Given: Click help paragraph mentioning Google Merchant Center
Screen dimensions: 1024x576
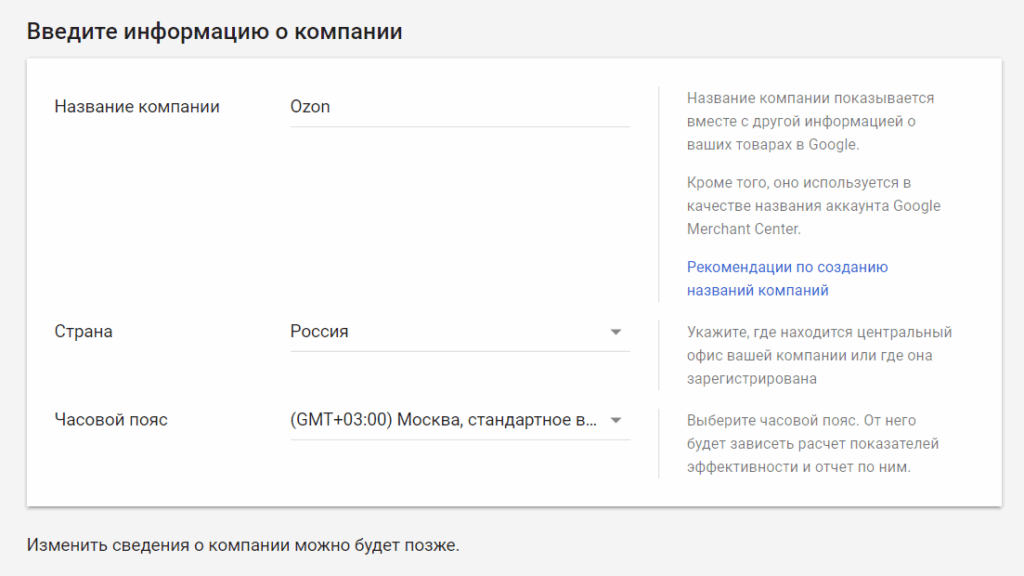Looking at the screenshot, I should (813, 206).
